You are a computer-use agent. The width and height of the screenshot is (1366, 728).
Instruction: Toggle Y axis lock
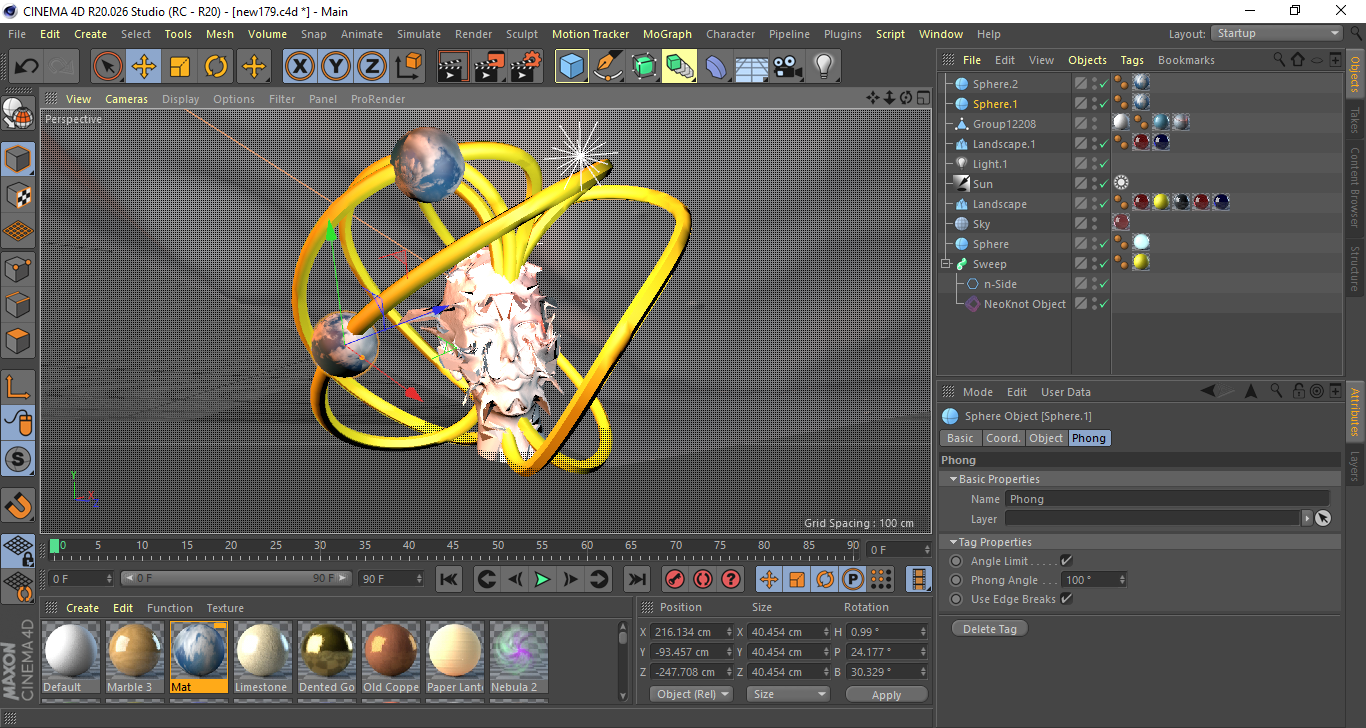coord(336,67)
